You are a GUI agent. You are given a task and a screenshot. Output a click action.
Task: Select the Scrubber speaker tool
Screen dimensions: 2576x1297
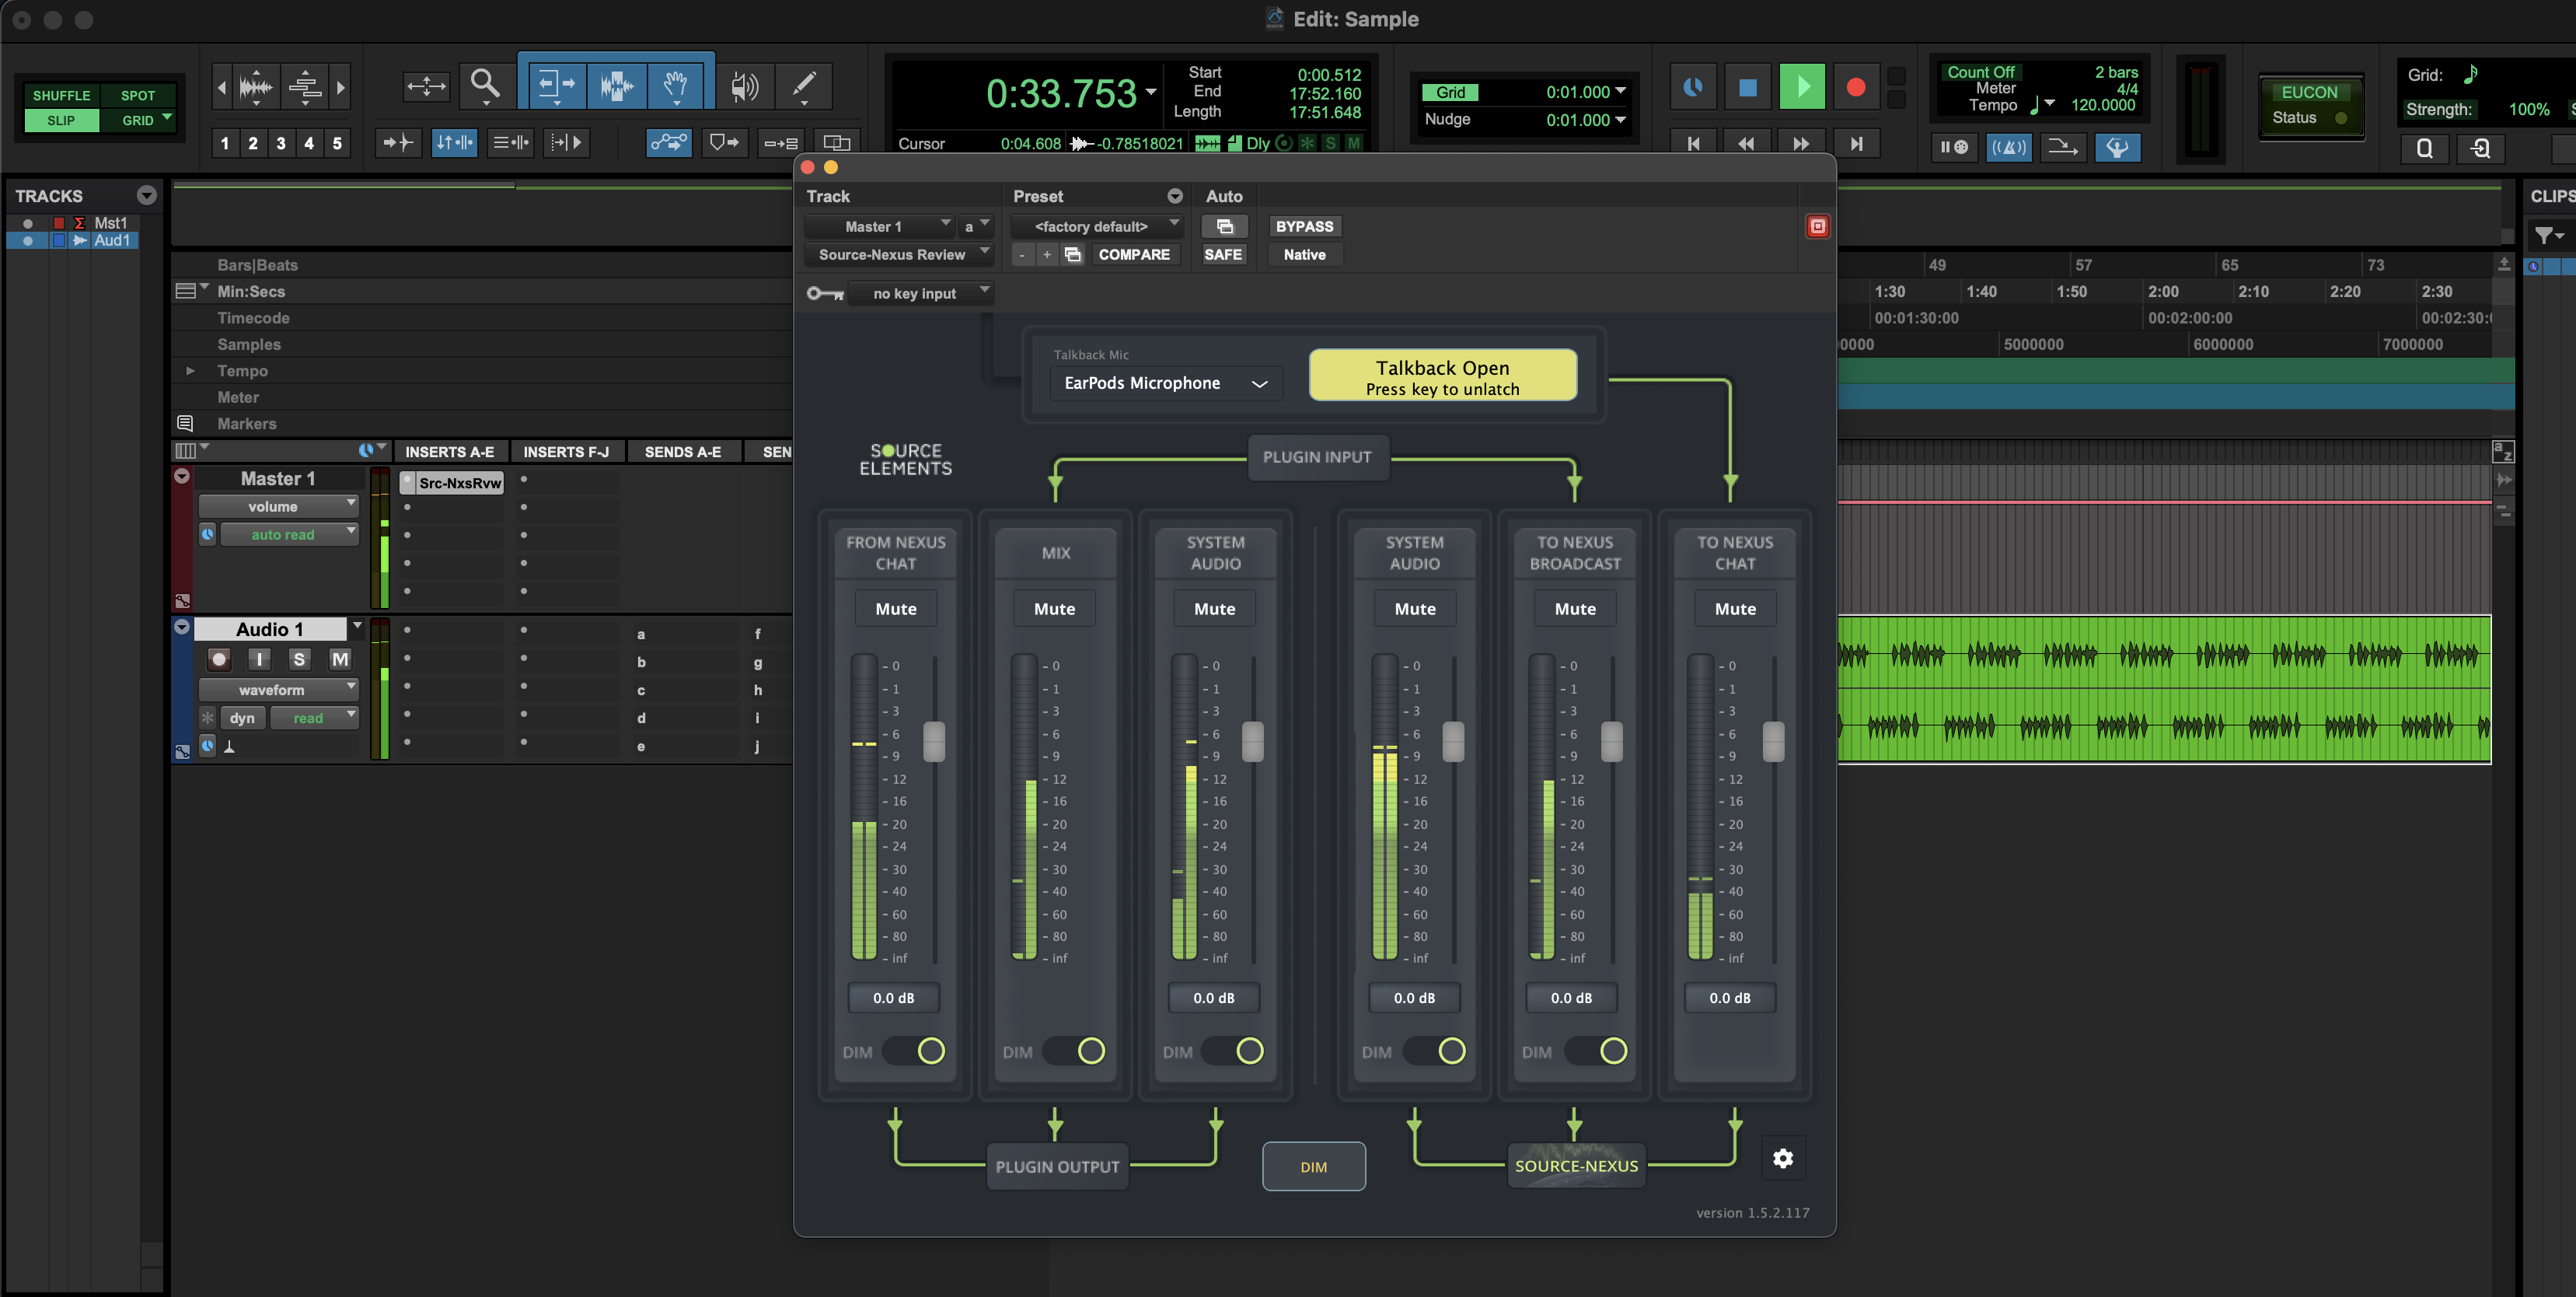(743, 87)
